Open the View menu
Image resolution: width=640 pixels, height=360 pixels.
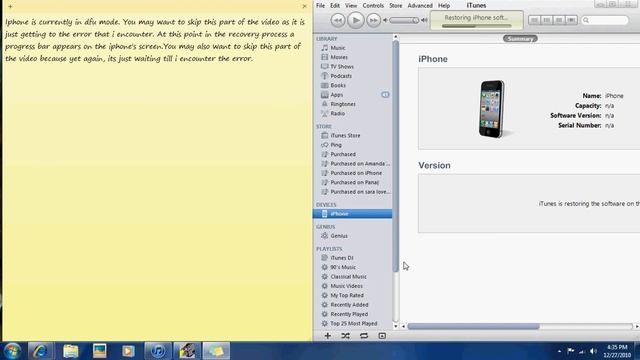(351, 5)
